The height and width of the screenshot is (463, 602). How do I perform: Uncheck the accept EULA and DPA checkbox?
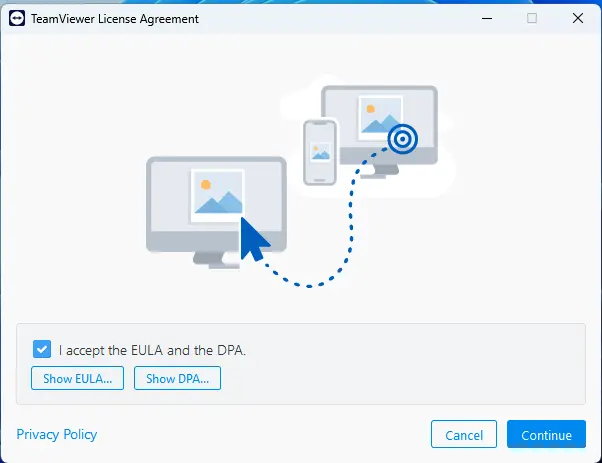42,349
